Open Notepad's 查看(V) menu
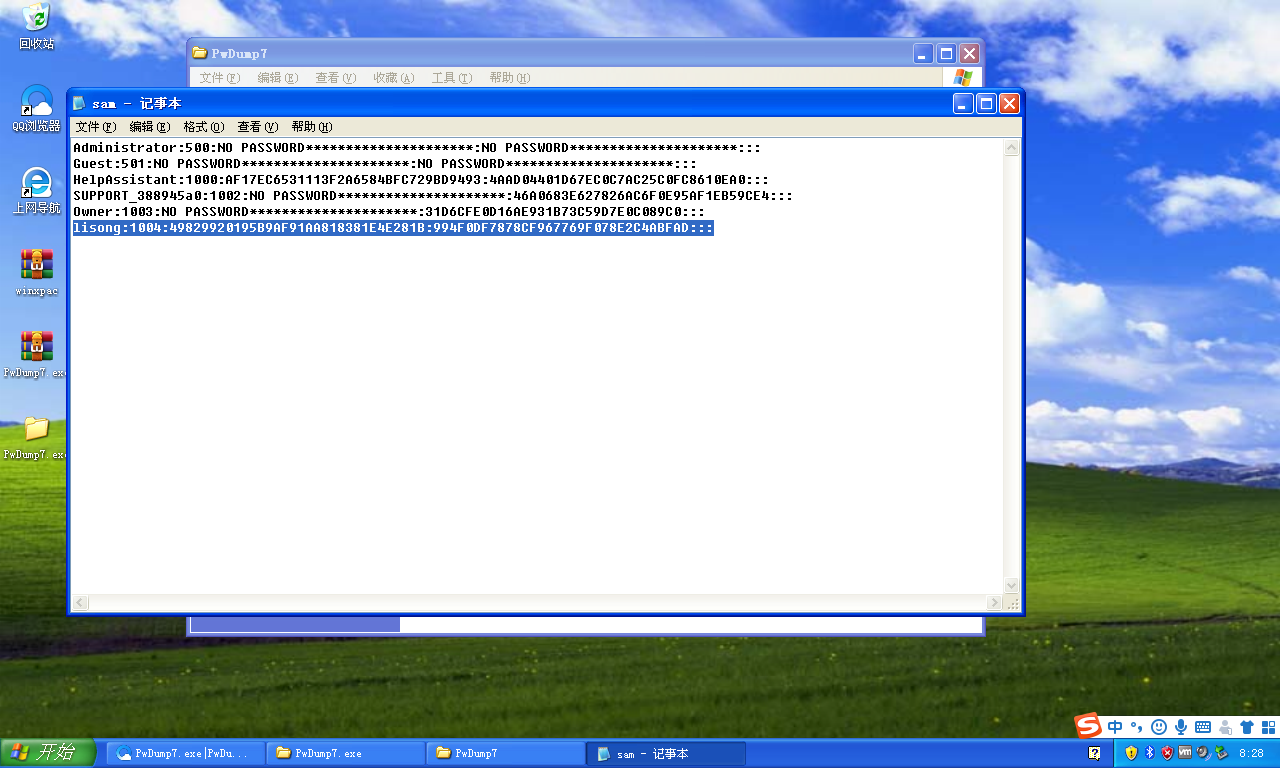 [258, 127]
